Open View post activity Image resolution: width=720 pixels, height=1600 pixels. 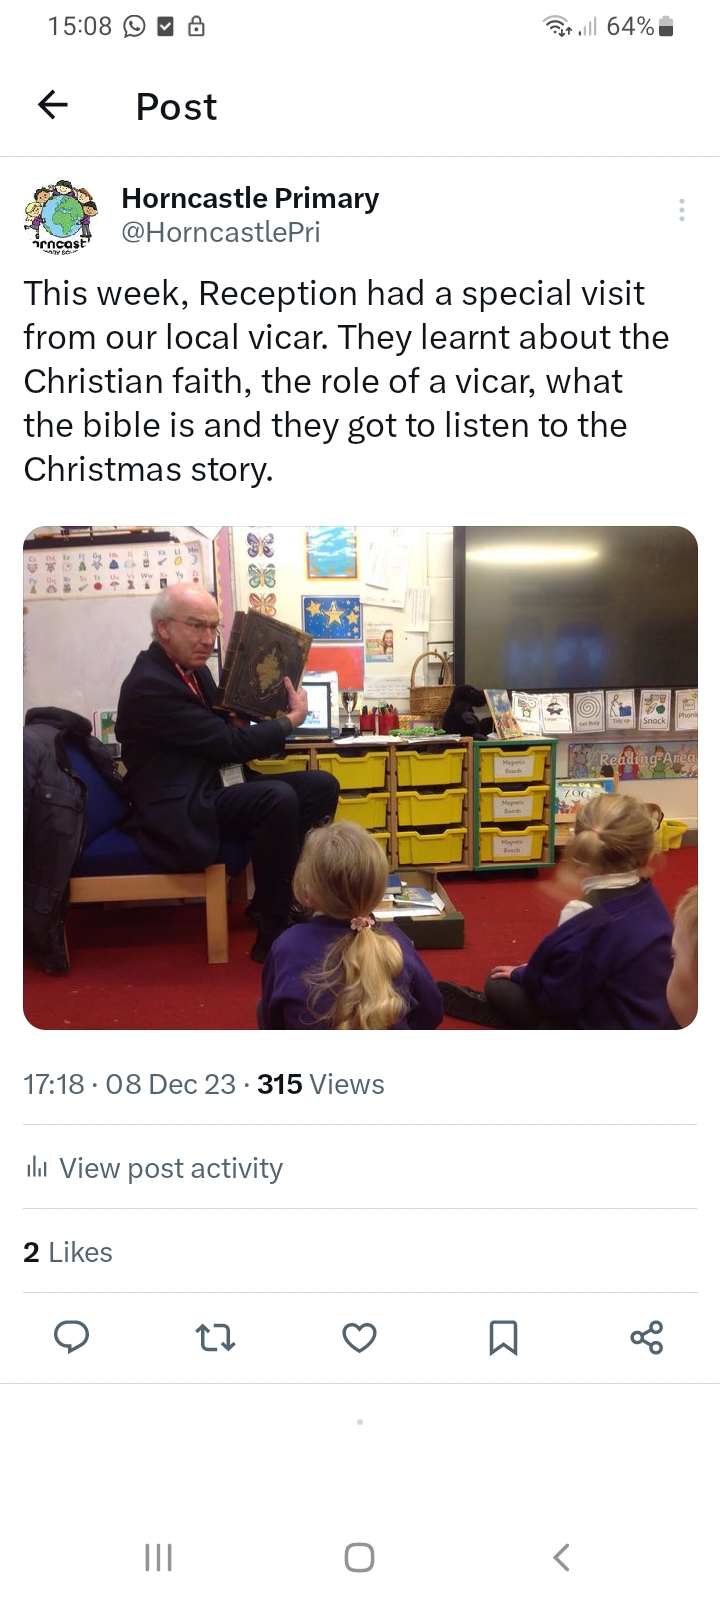[x=171, y=1168]
